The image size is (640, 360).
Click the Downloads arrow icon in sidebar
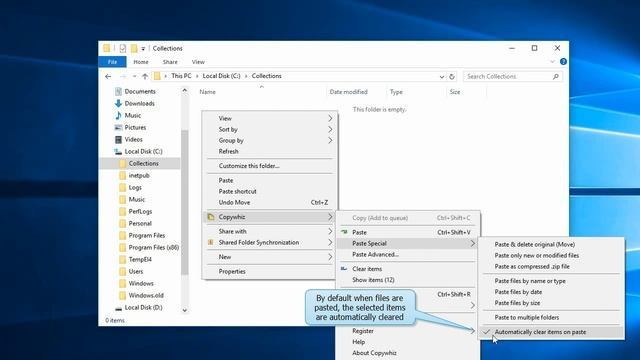118,103
